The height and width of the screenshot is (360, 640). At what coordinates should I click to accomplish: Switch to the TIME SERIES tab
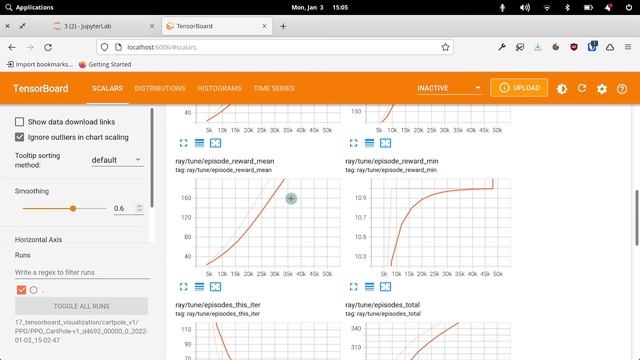point(274,88)
